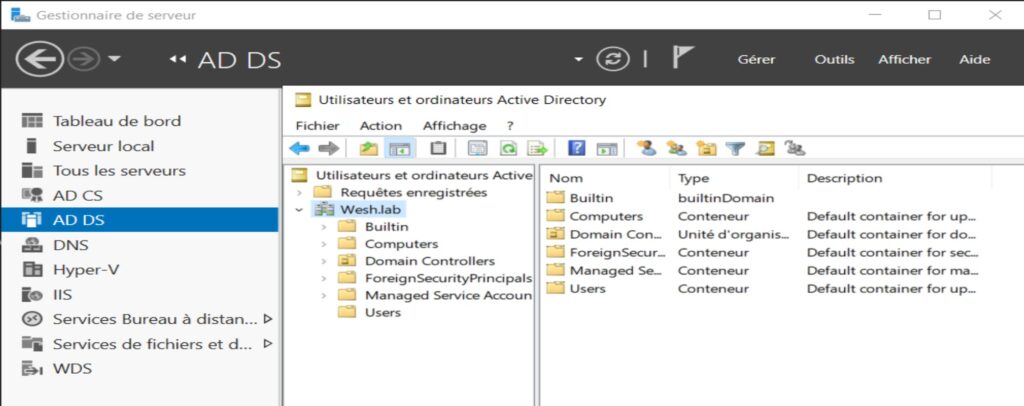Click the Server Manager refresh button
1024x406 pixels.
[613, 59]
